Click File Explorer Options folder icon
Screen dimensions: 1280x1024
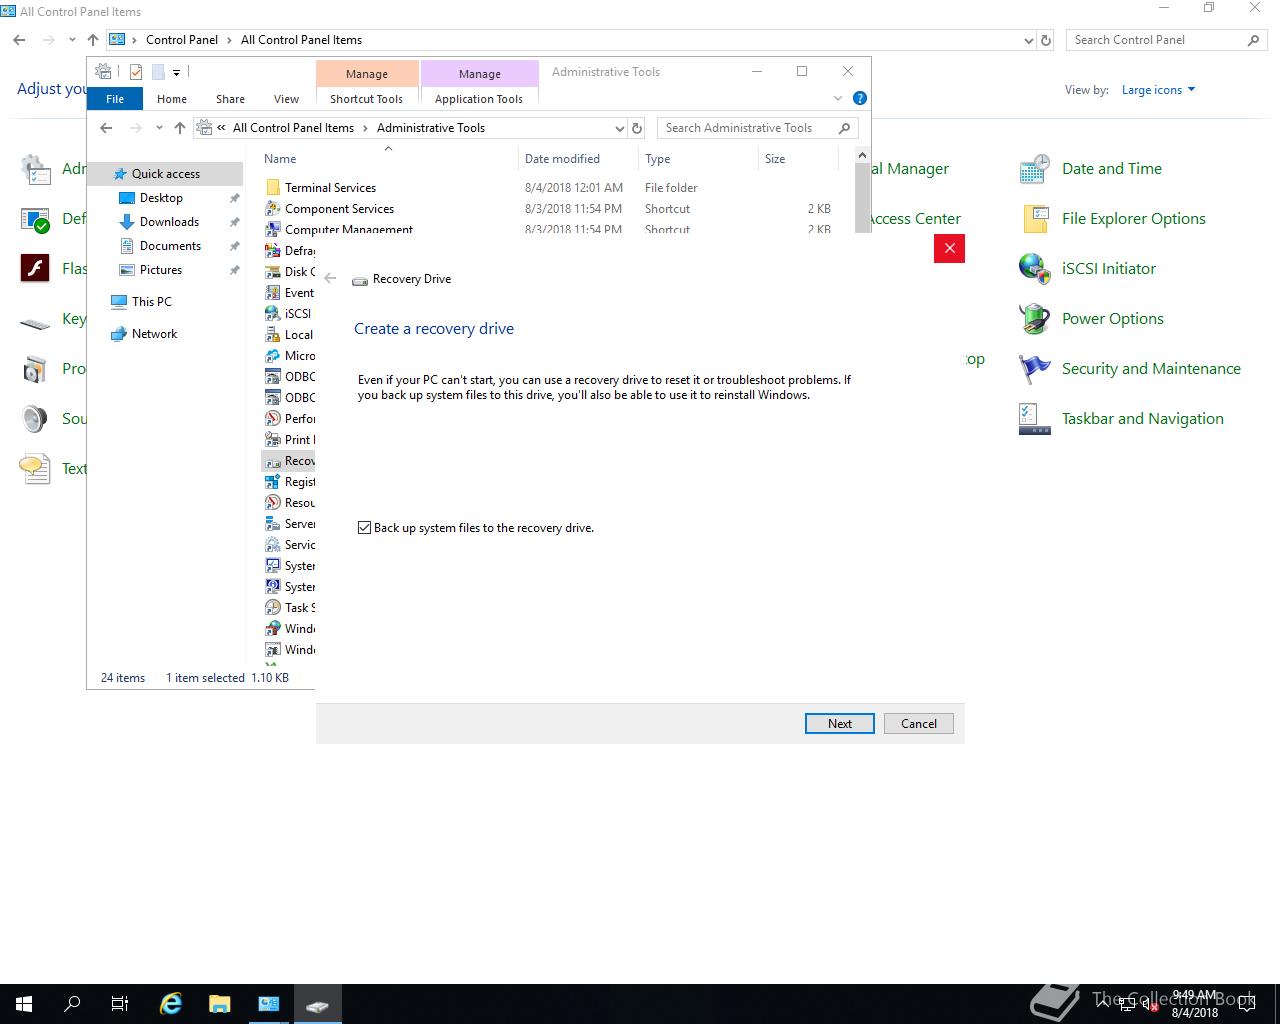coord(1034,219)
